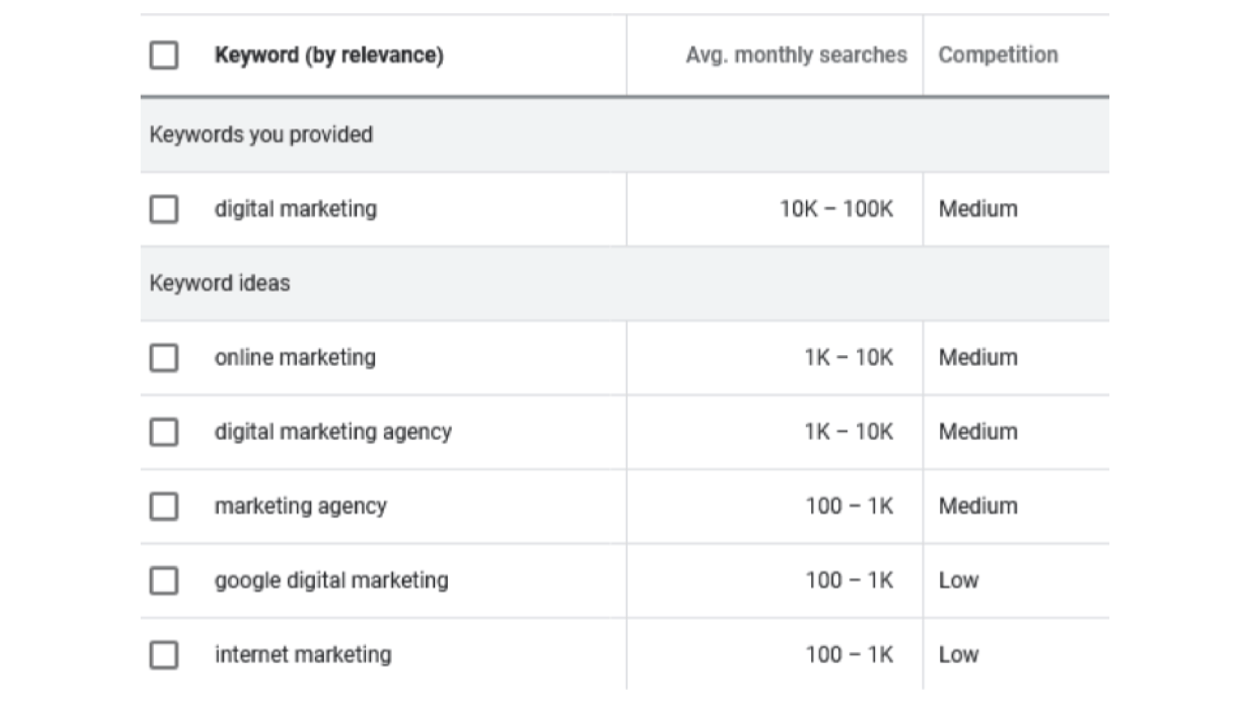Open the online marketing keyword
This screenshot has height=703, width=1250.
(295, 358)
